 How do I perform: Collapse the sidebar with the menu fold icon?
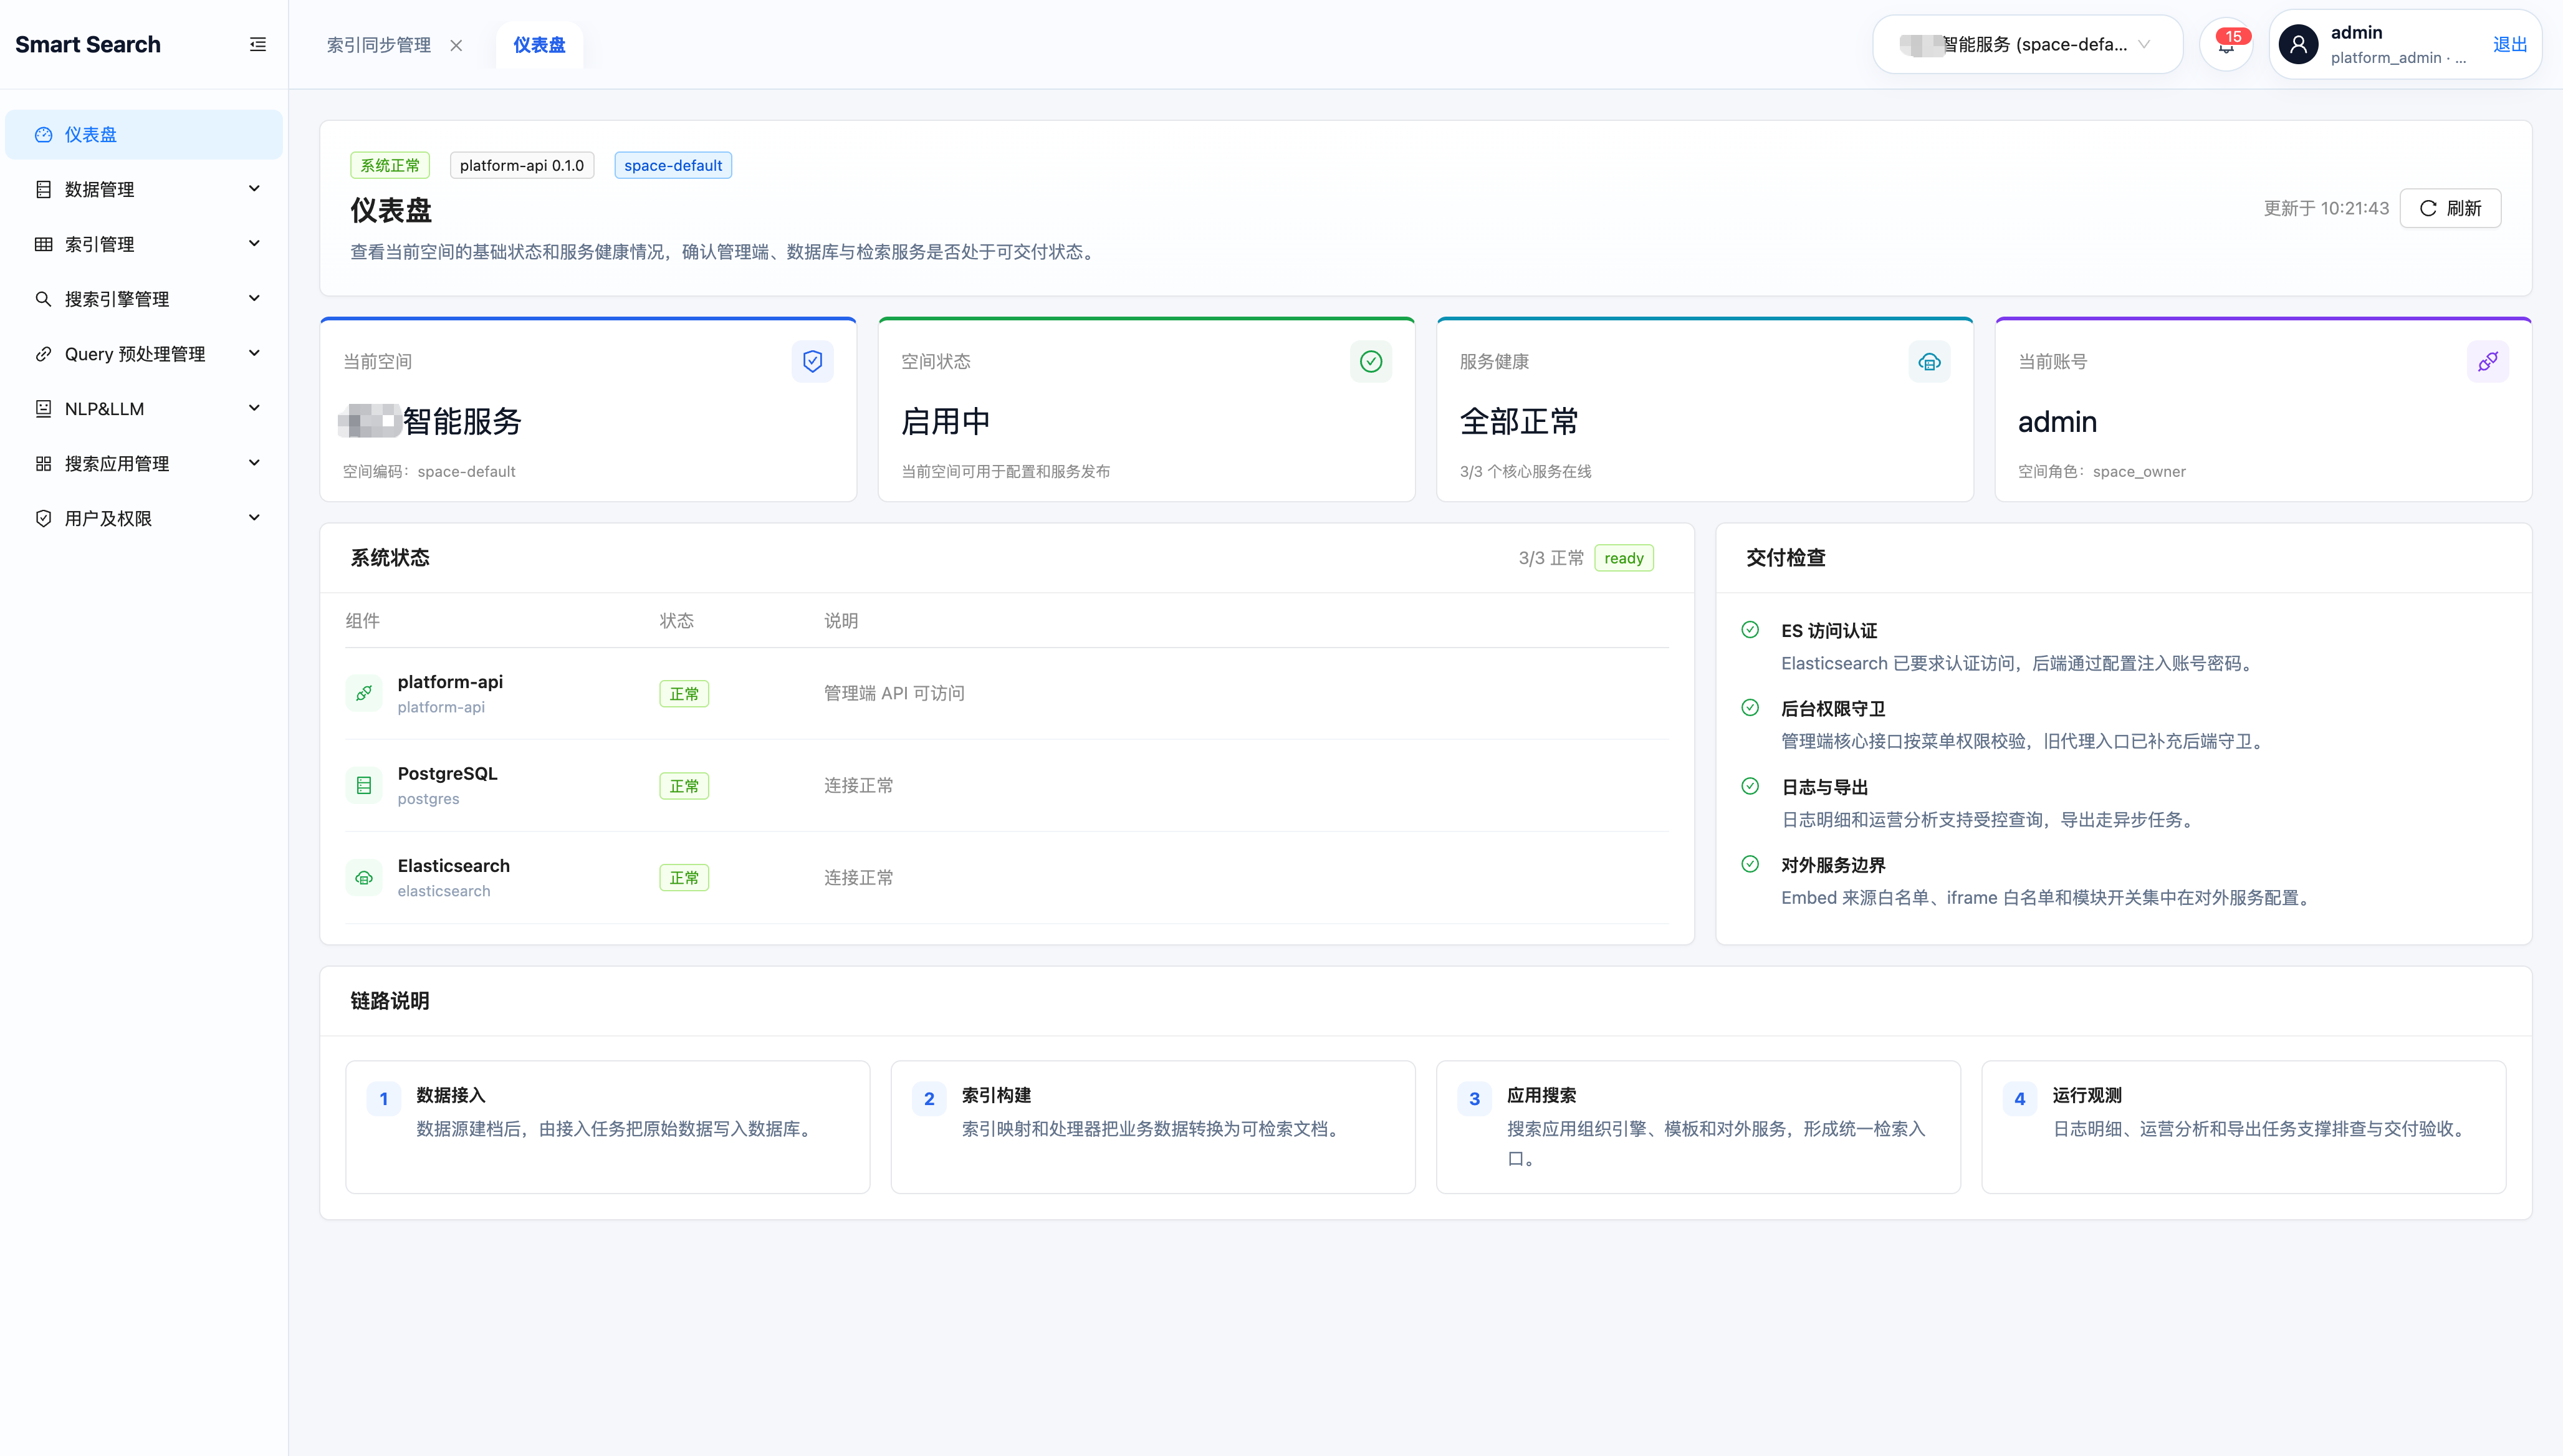click(x=258, y=44)
